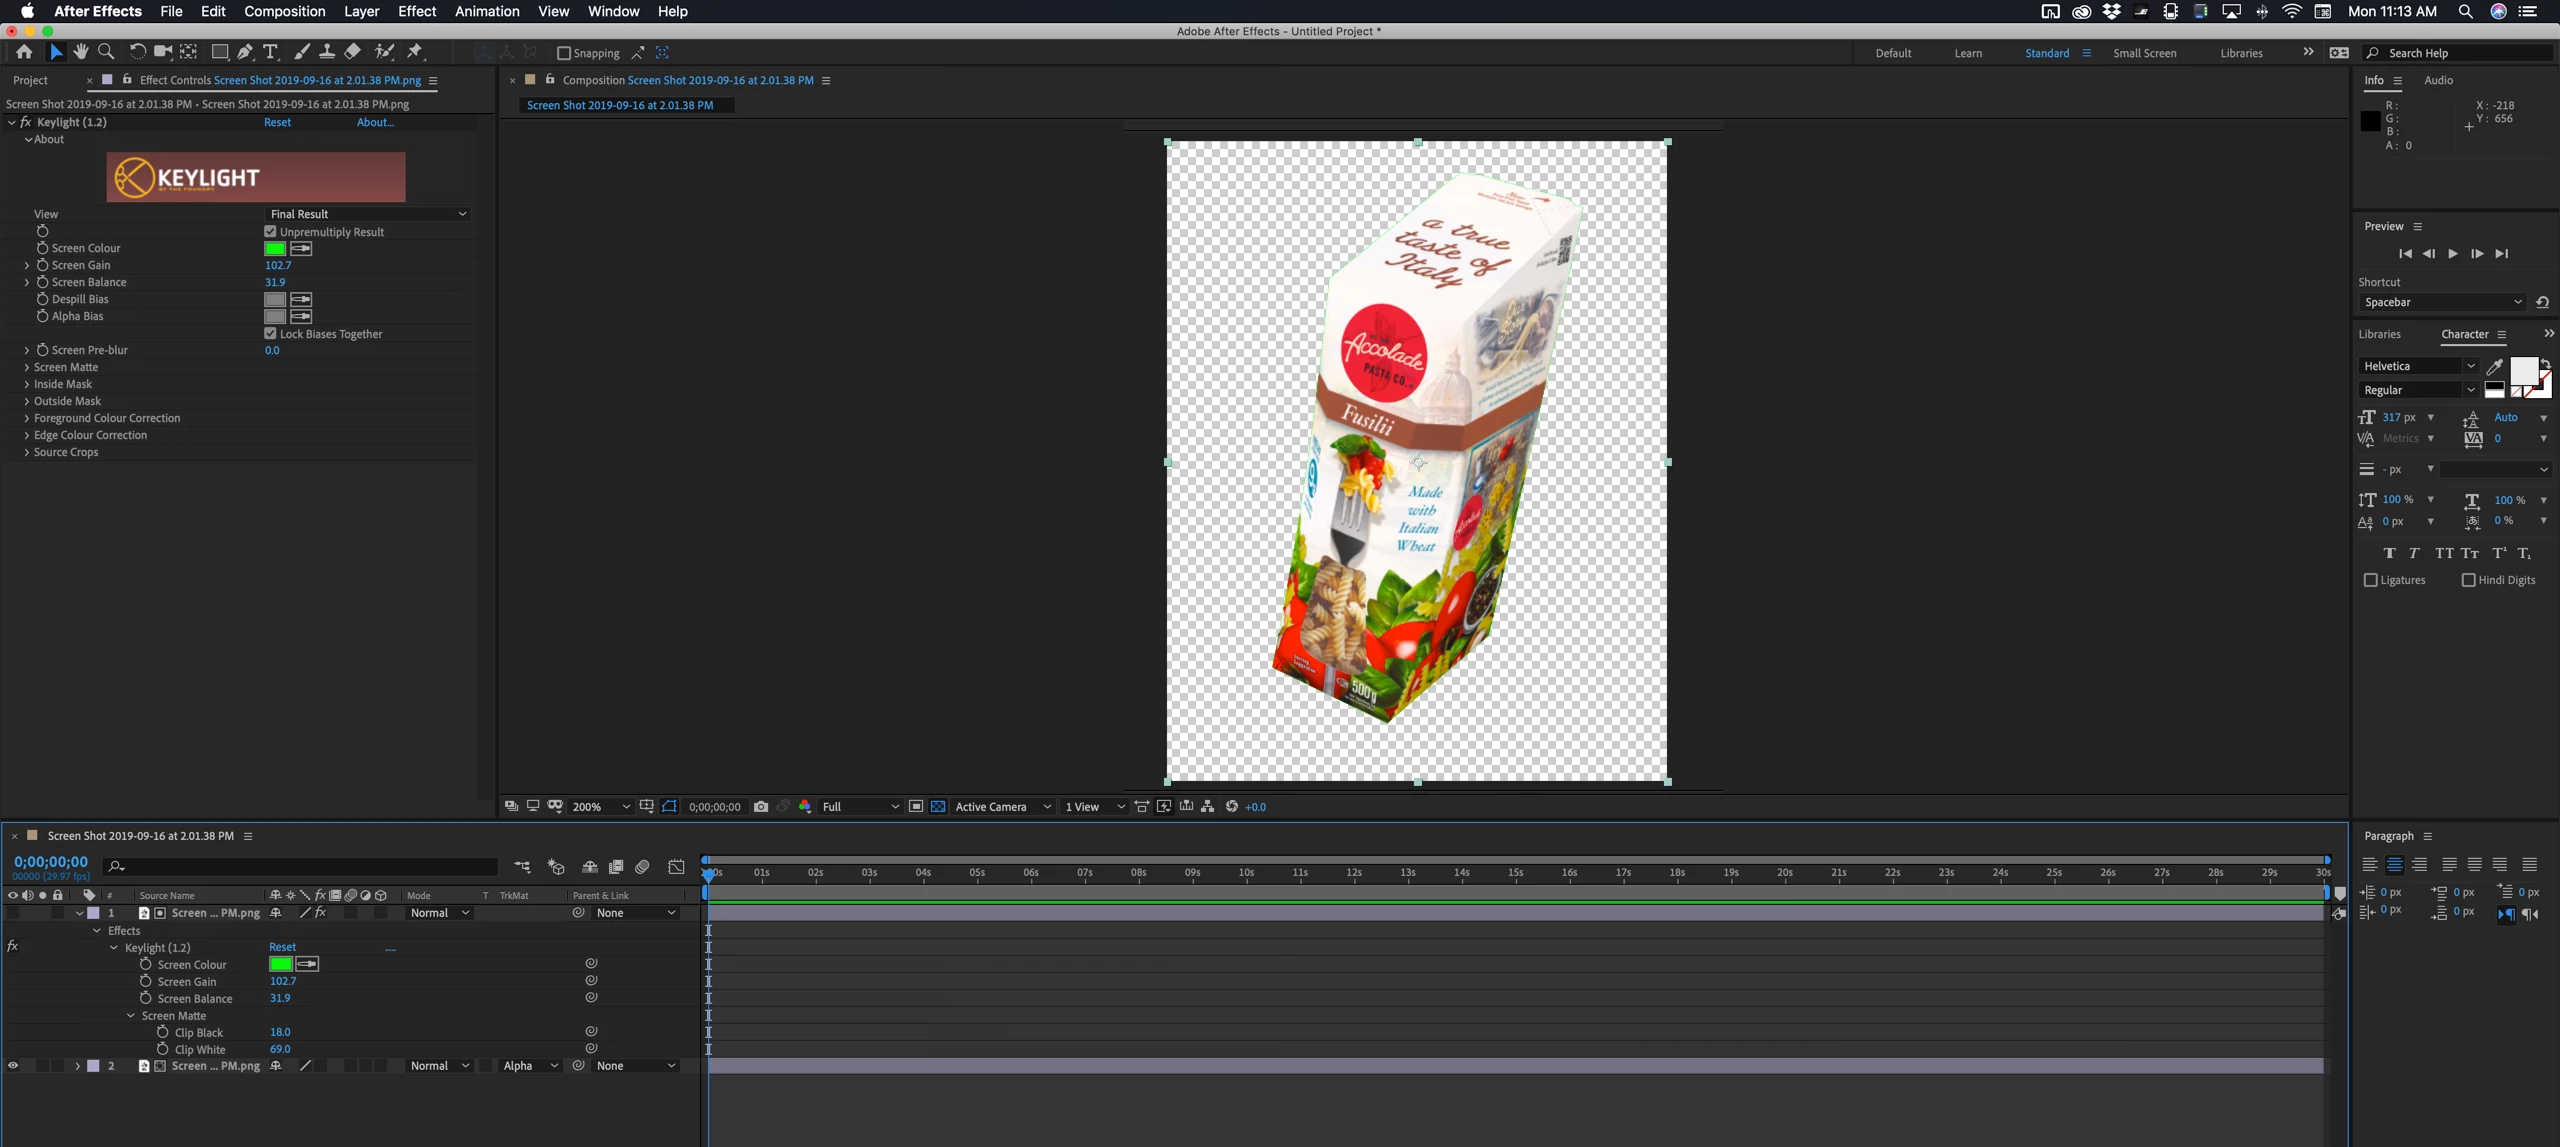Image resolution: width=2560 pixels, height=1147 pixels.
Task: Switch to the Small Screen workspace
Action: pyautogui.click(x=2144, y=54)
